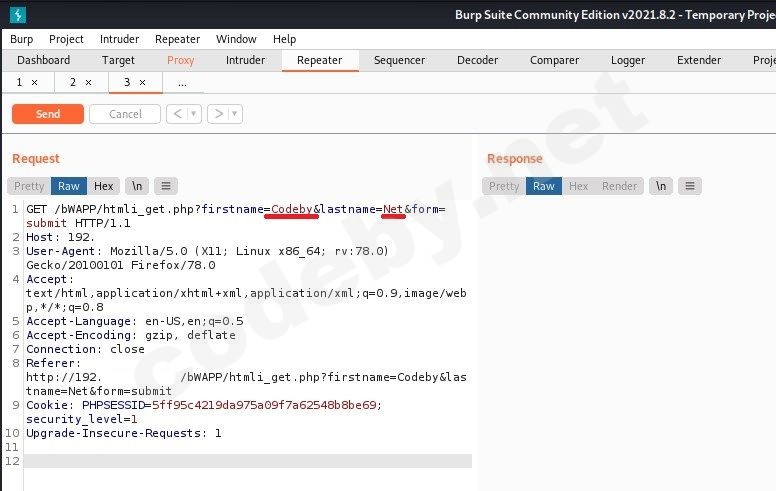The image size is (776, 491).
Task: Switch request view to Raw
Action: (69, 186)
